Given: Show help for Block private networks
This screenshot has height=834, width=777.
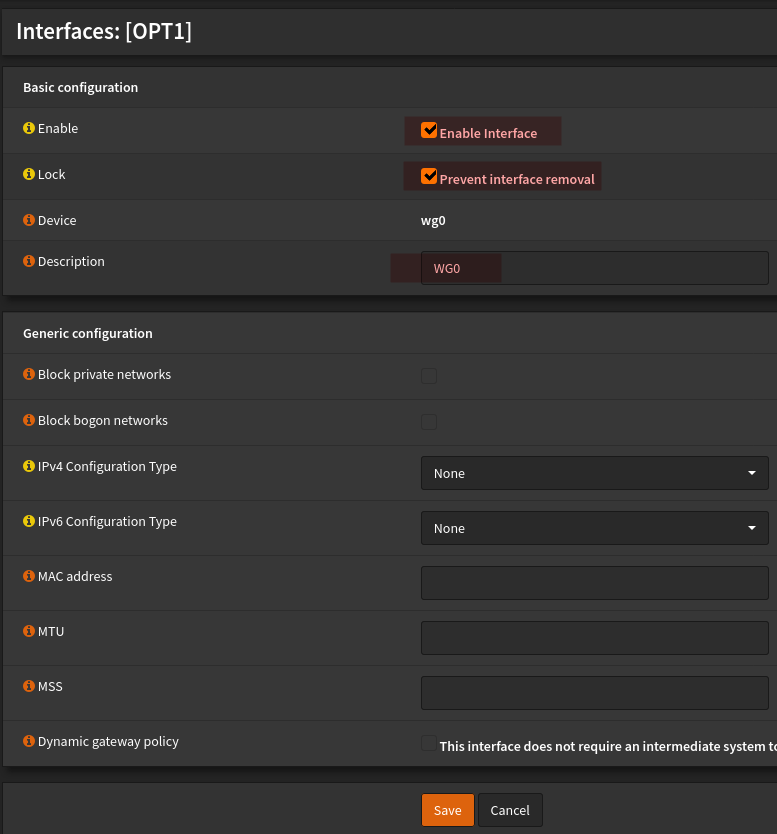Looking at the screenshot, I should (x=29, y=375).
